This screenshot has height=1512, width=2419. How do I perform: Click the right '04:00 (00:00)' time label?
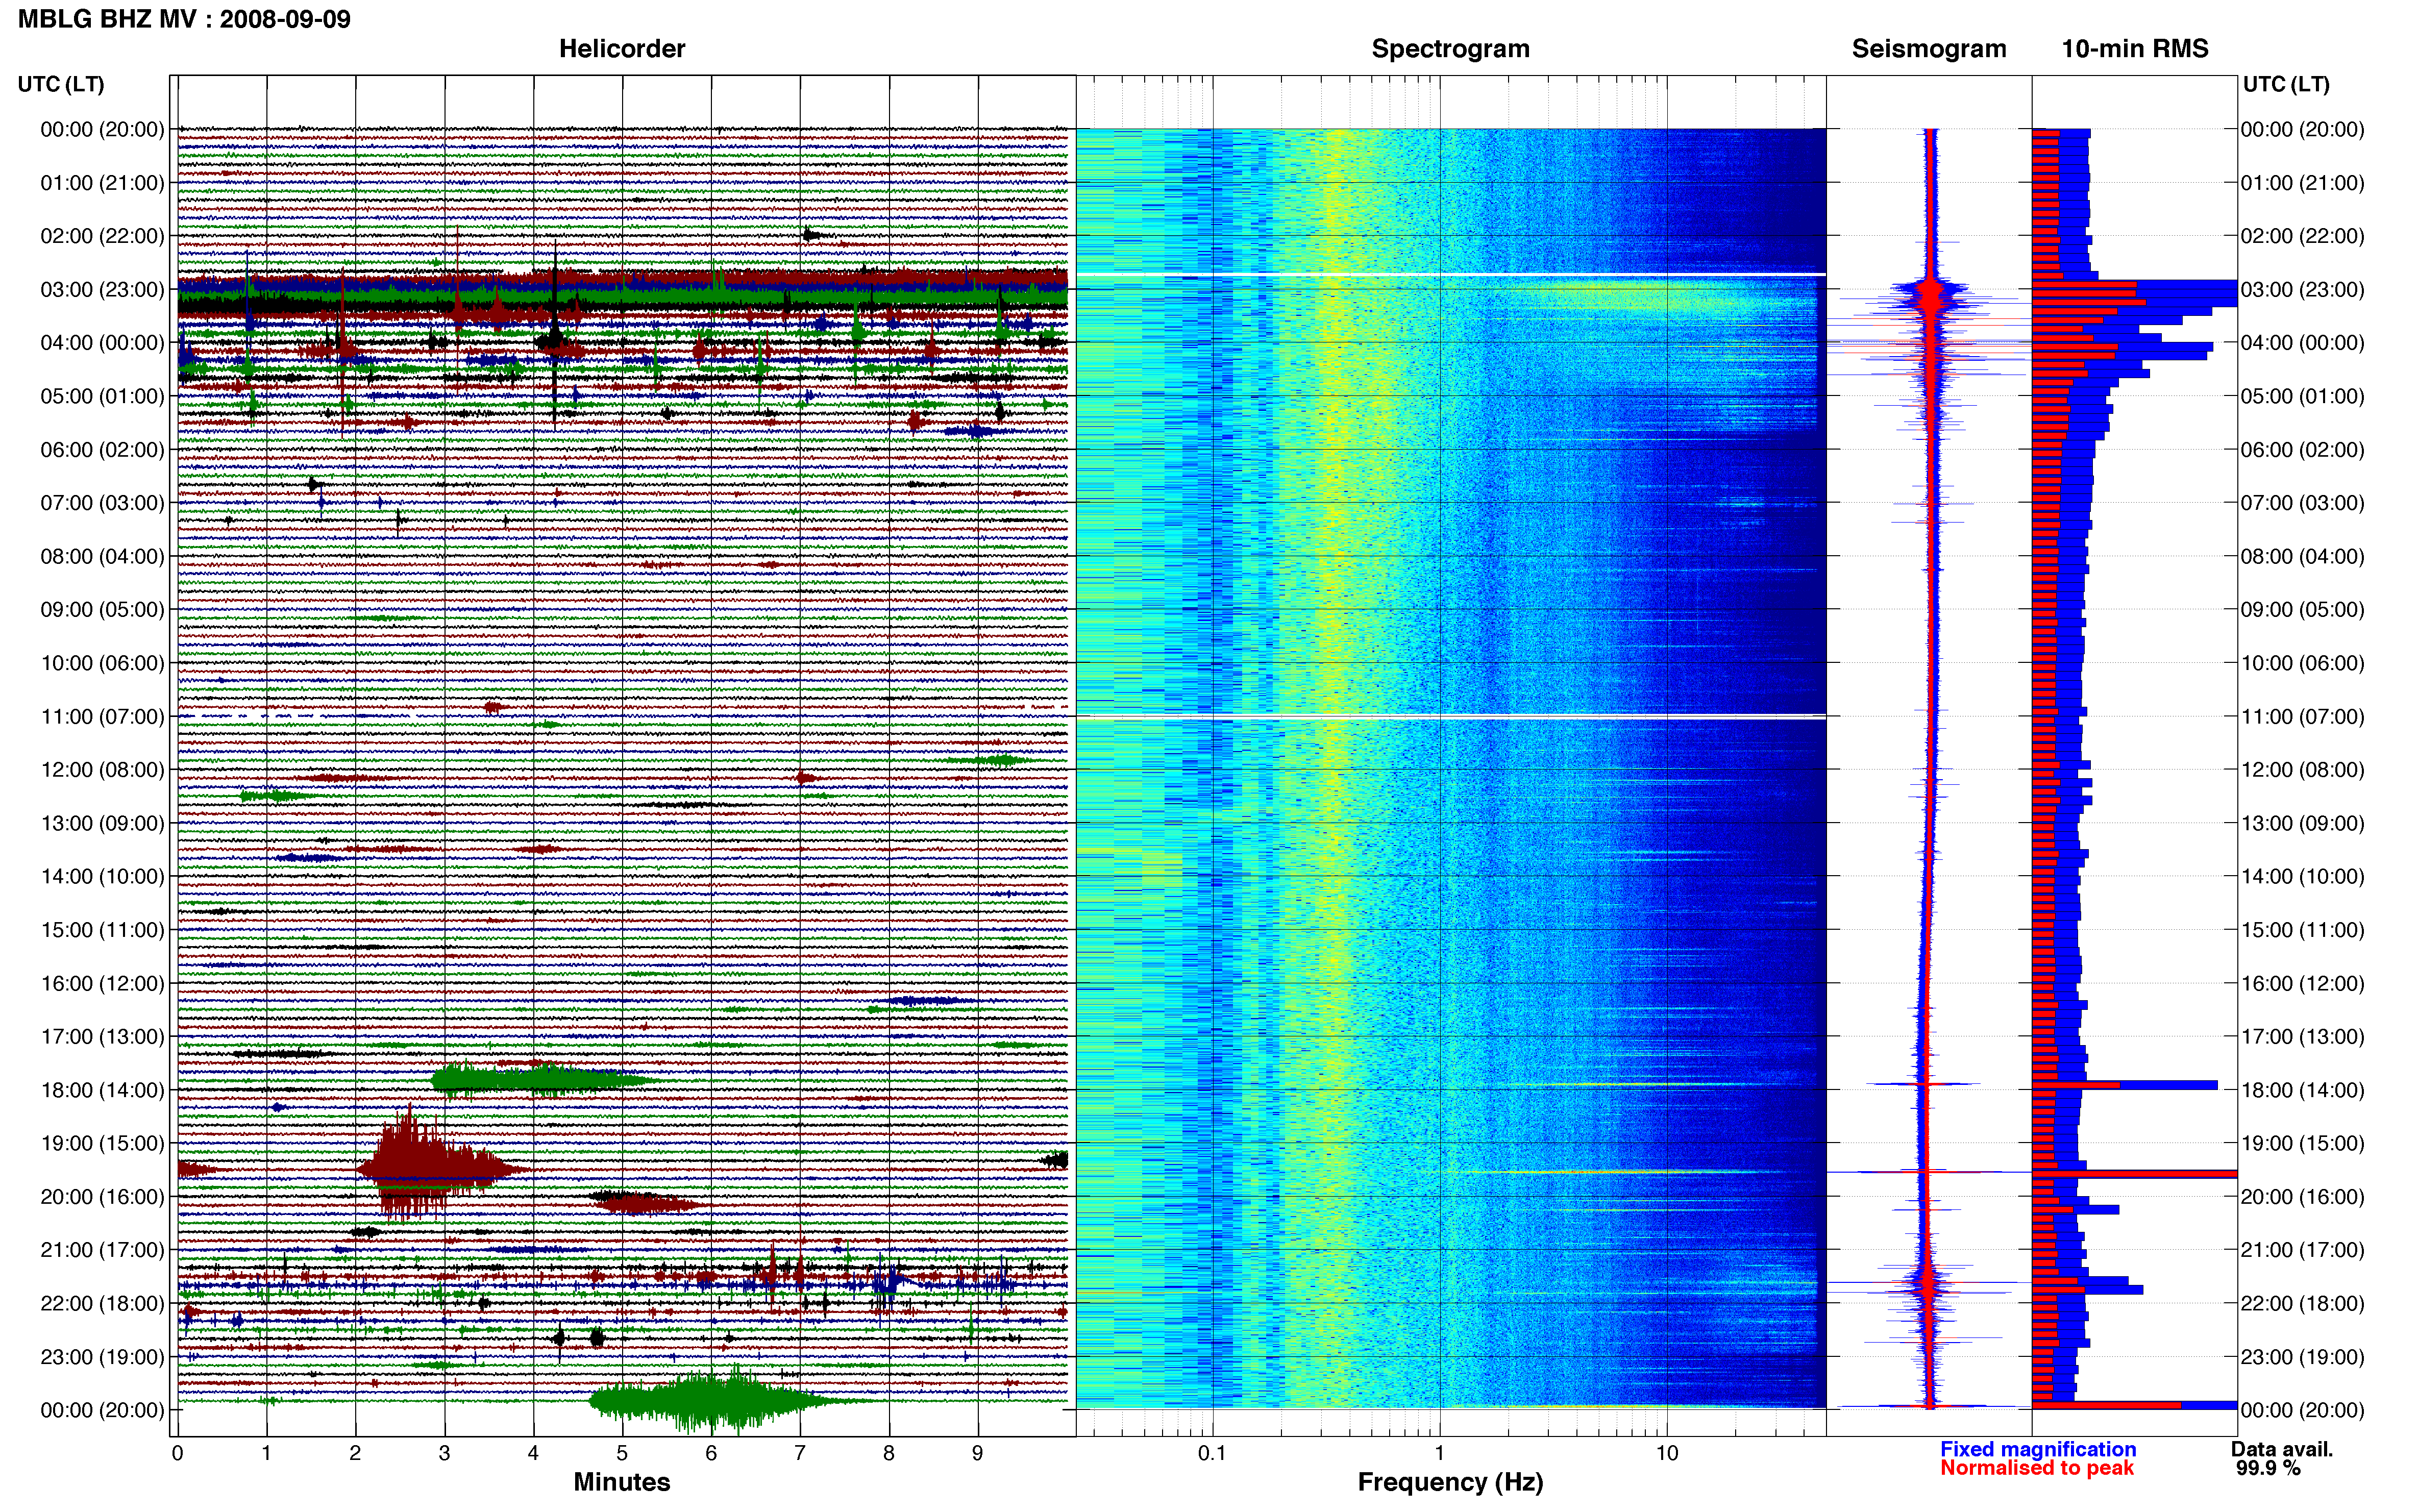pos(2302,343)
